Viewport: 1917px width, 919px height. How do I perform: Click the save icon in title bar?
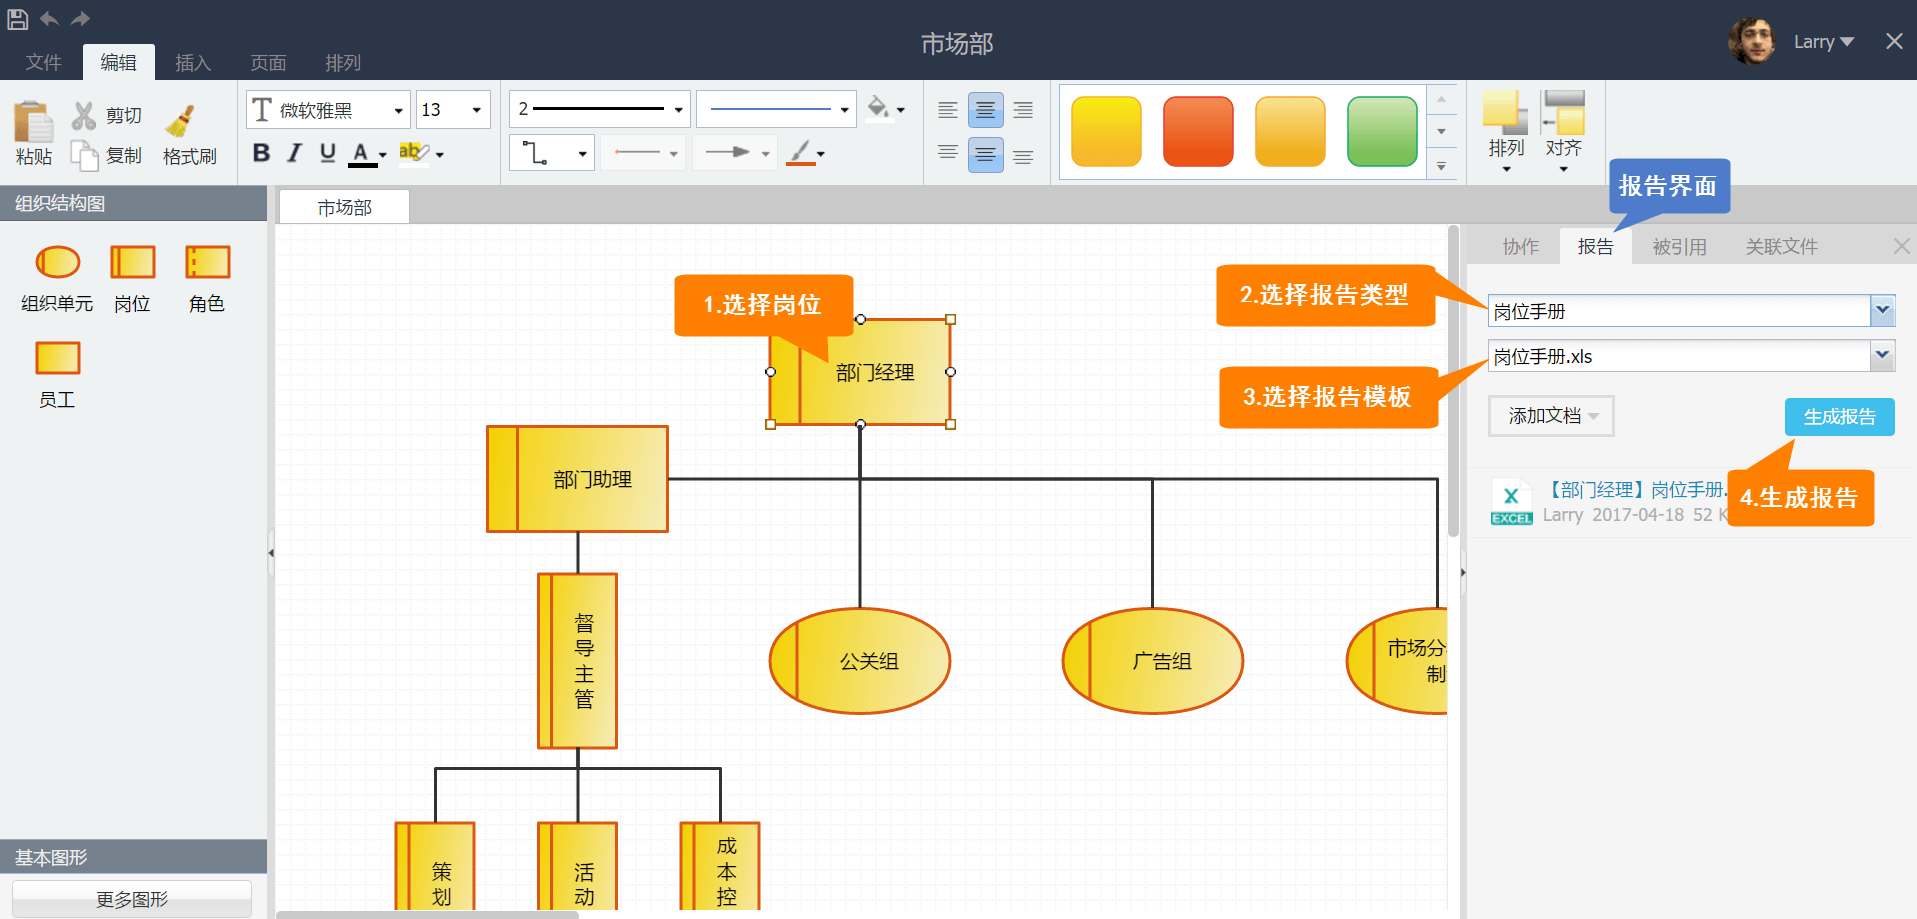(17, 18)
